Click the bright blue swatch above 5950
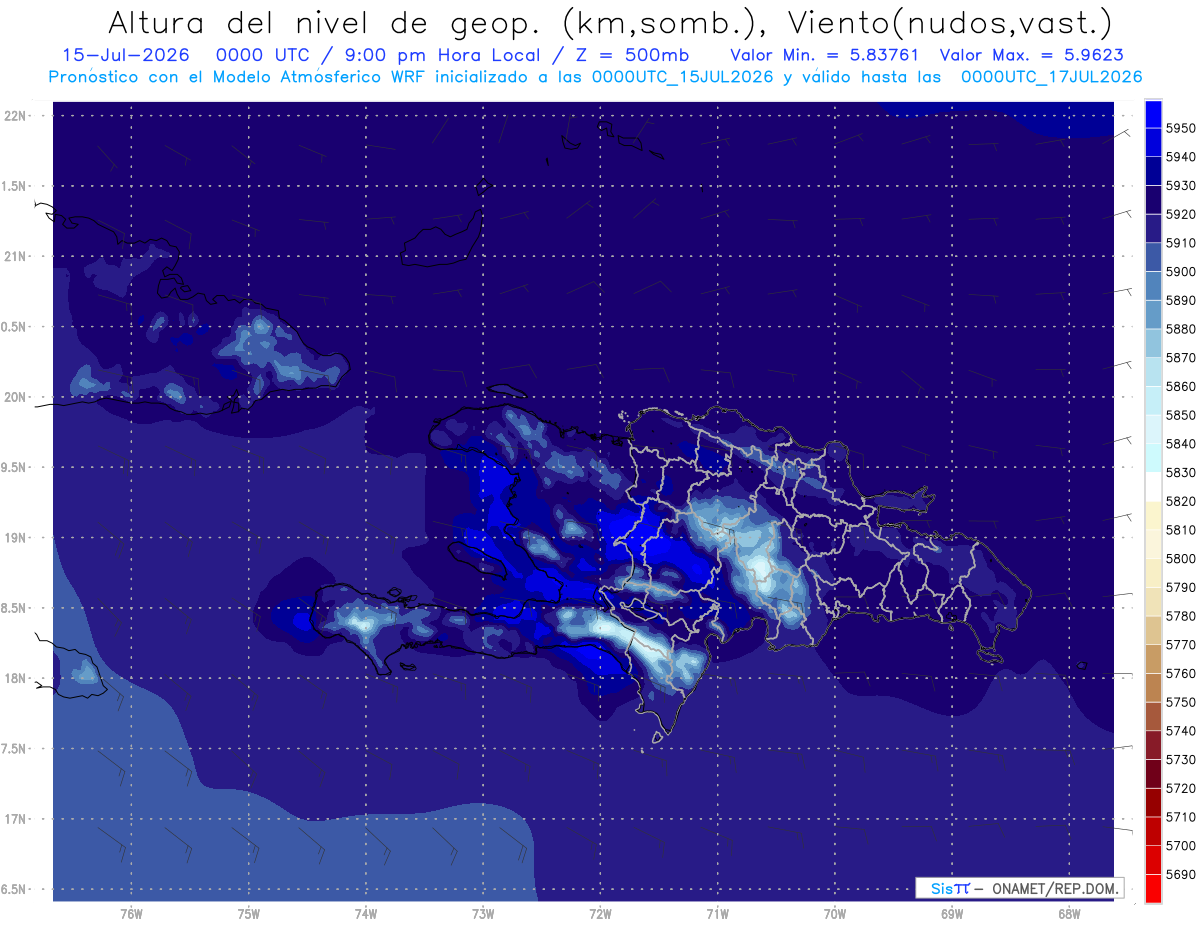Screen dimensions: 1200x927 pos(1153,113)
